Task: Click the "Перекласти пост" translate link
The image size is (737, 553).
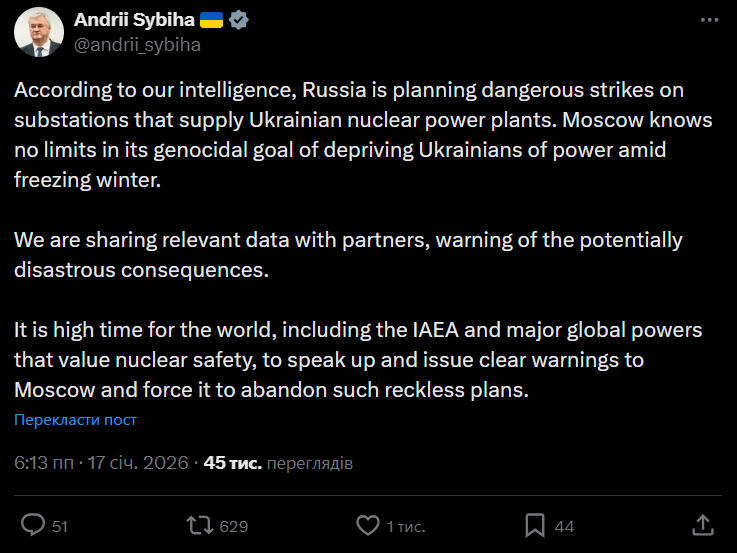Action: tap(75, 420)
